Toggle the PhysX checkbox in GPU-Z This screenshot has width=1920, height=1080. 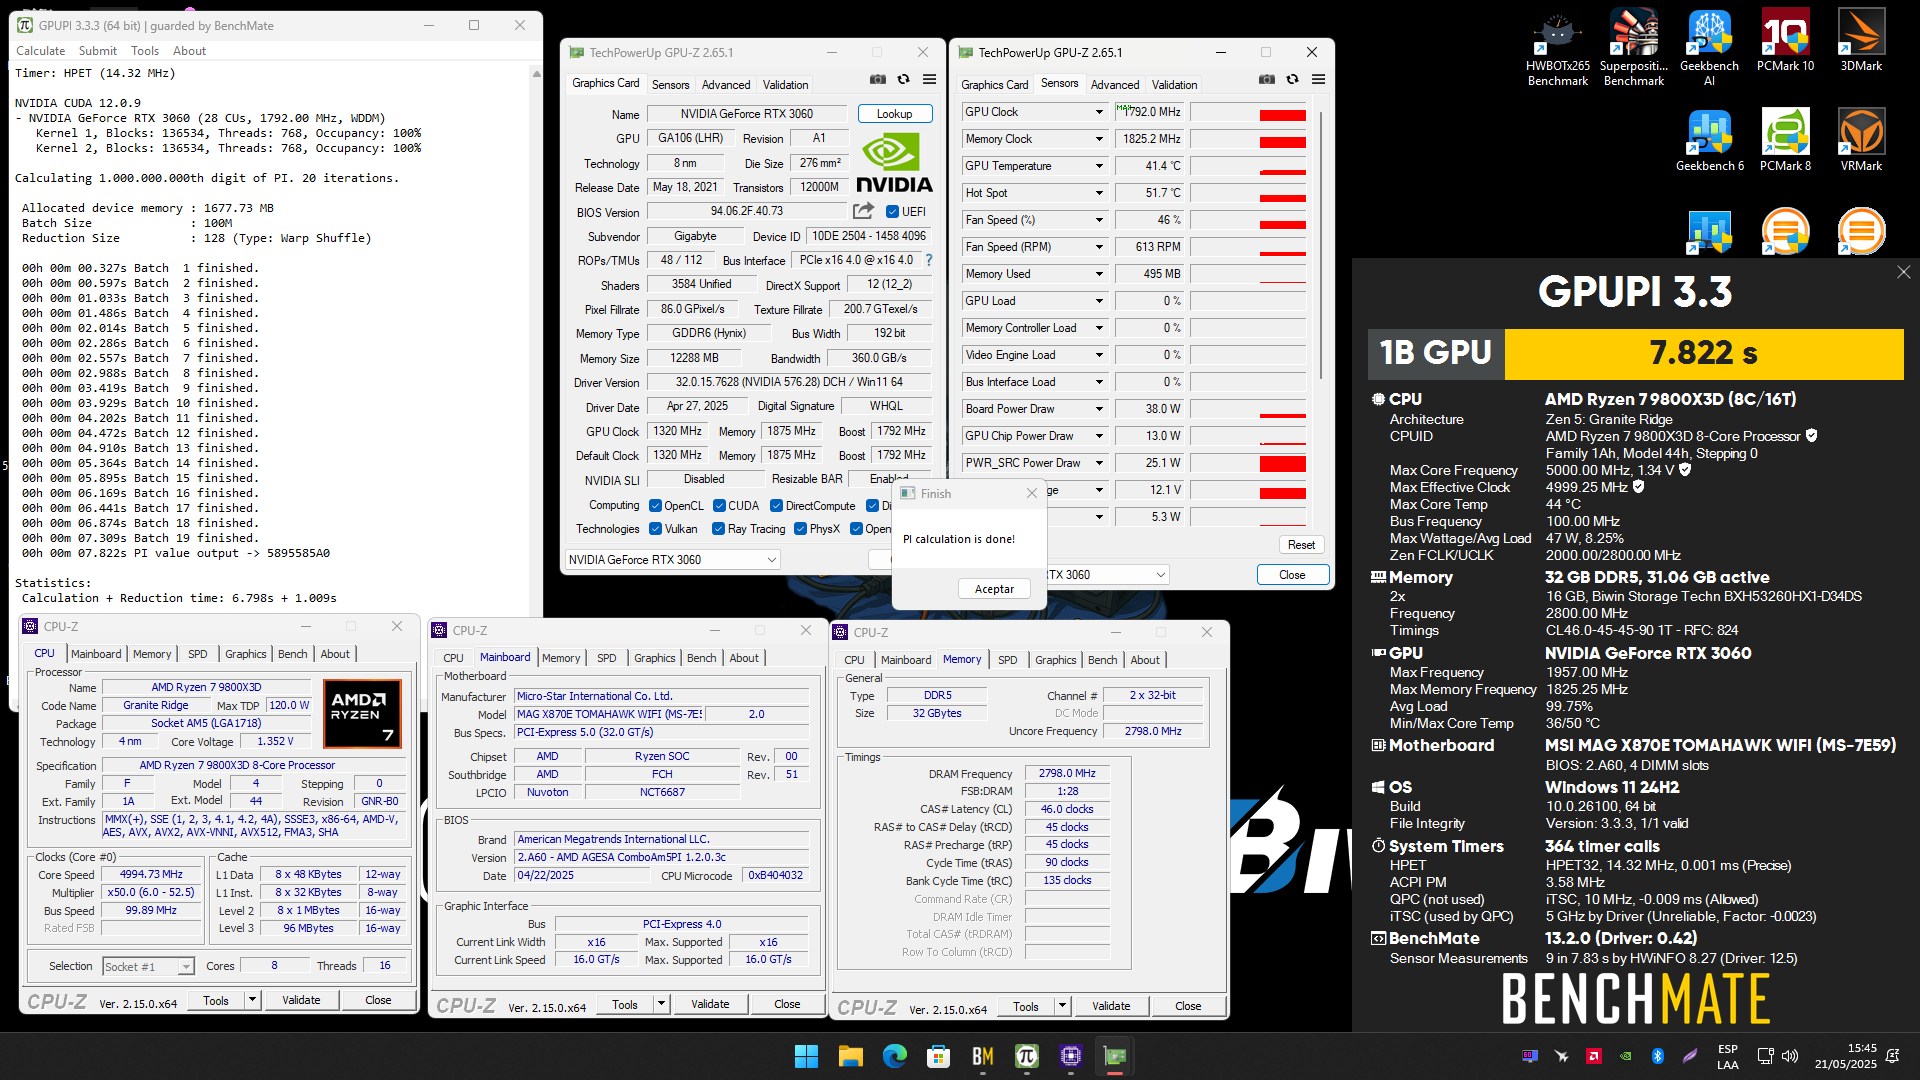click(x=800, y=529)
